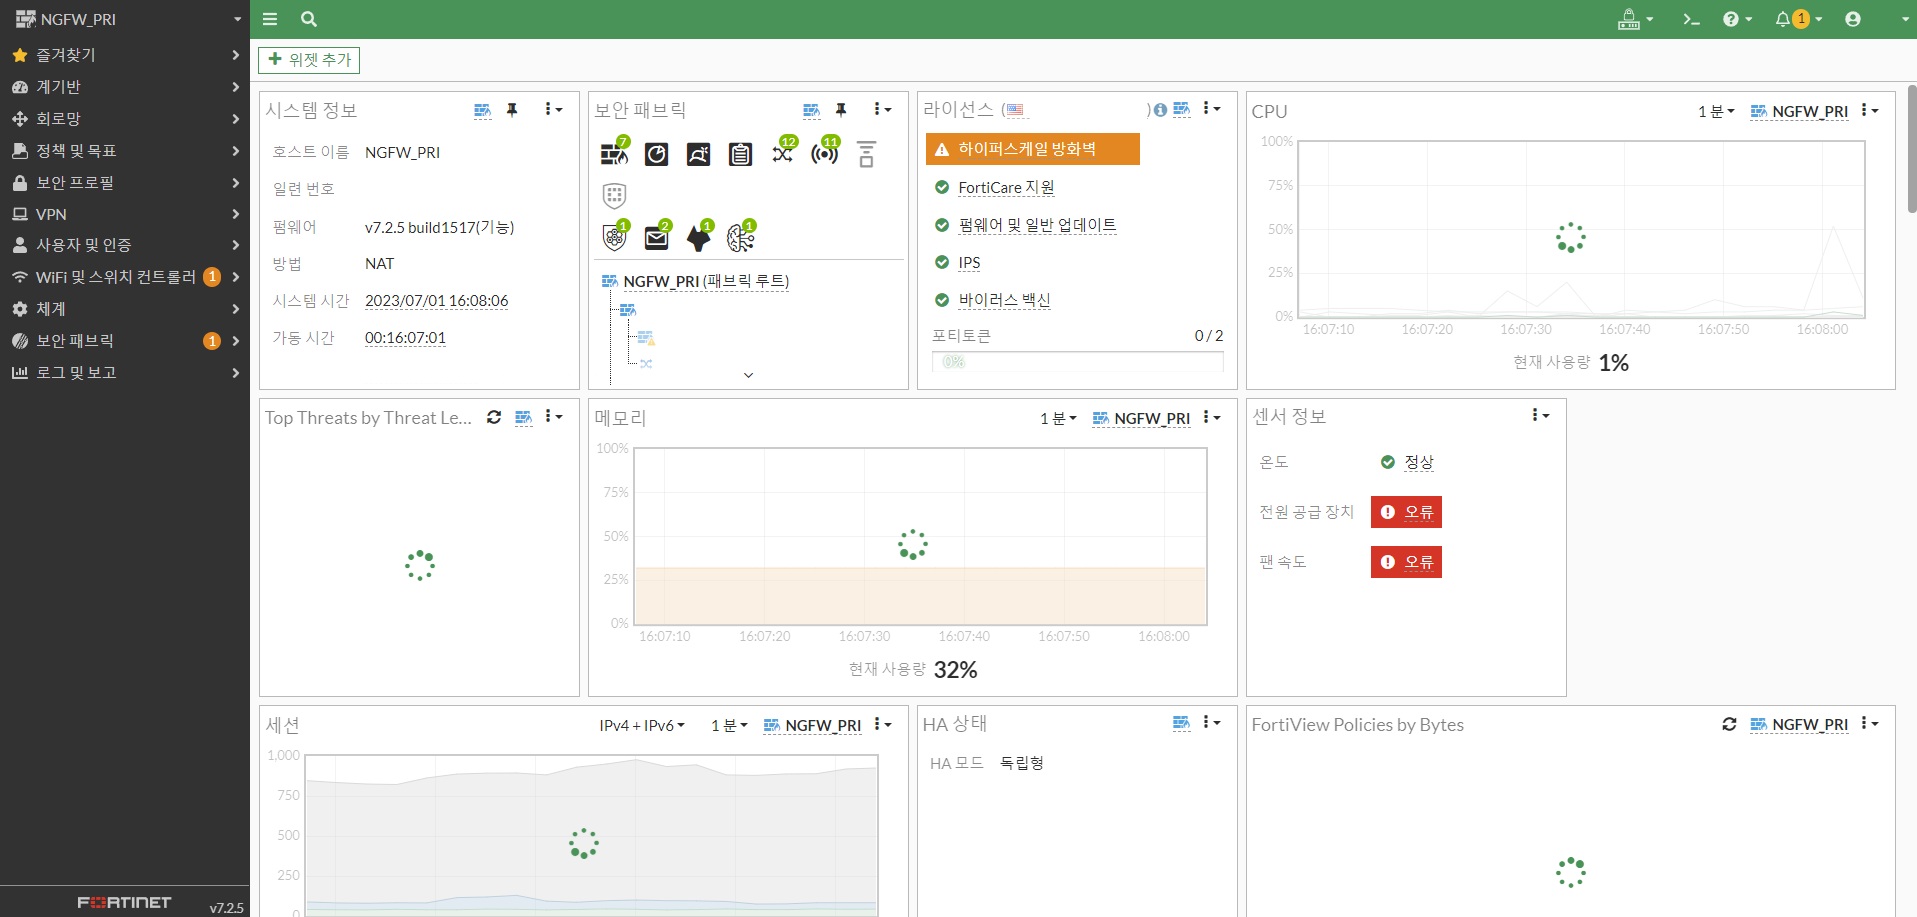Image resolution: width=1917 pixels, height=917 pixels.
Task: Expand VPN menu in sidebar
Action: coord(125,214)
